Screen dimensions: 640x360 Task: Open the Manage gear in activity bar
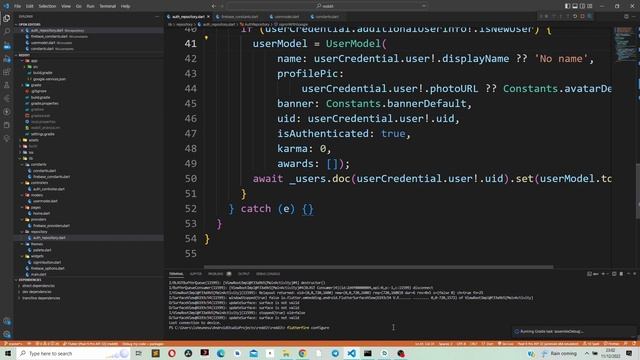(7, 334)
